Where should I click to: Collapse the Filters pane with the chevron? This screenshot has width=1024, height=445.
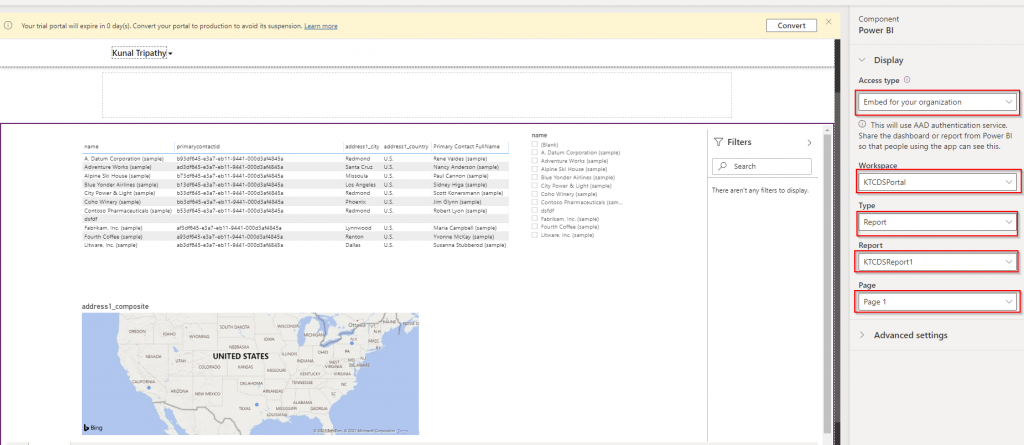tap(809, 142)
